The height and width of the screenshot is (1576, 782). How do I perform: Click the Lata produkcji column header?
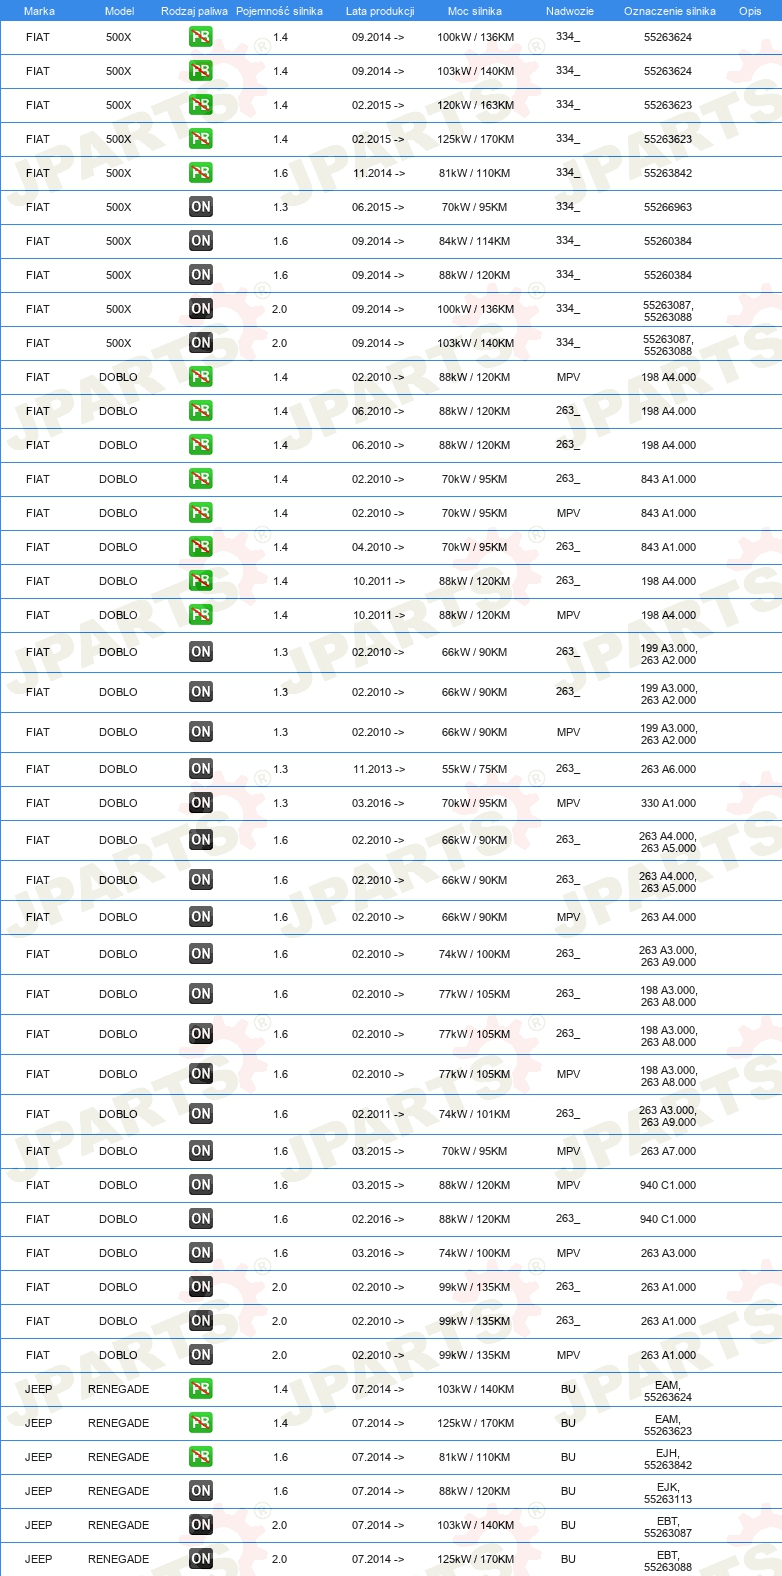tap(380, 11)
